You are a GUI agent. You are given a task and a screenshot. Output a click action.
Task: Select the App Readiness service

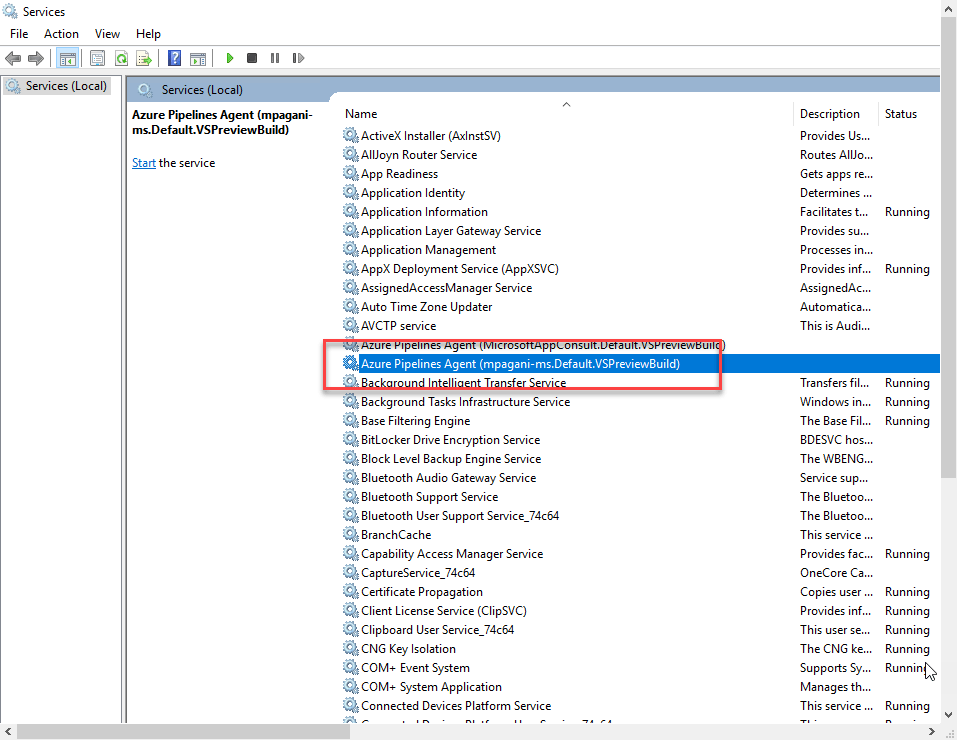[399, 174]
